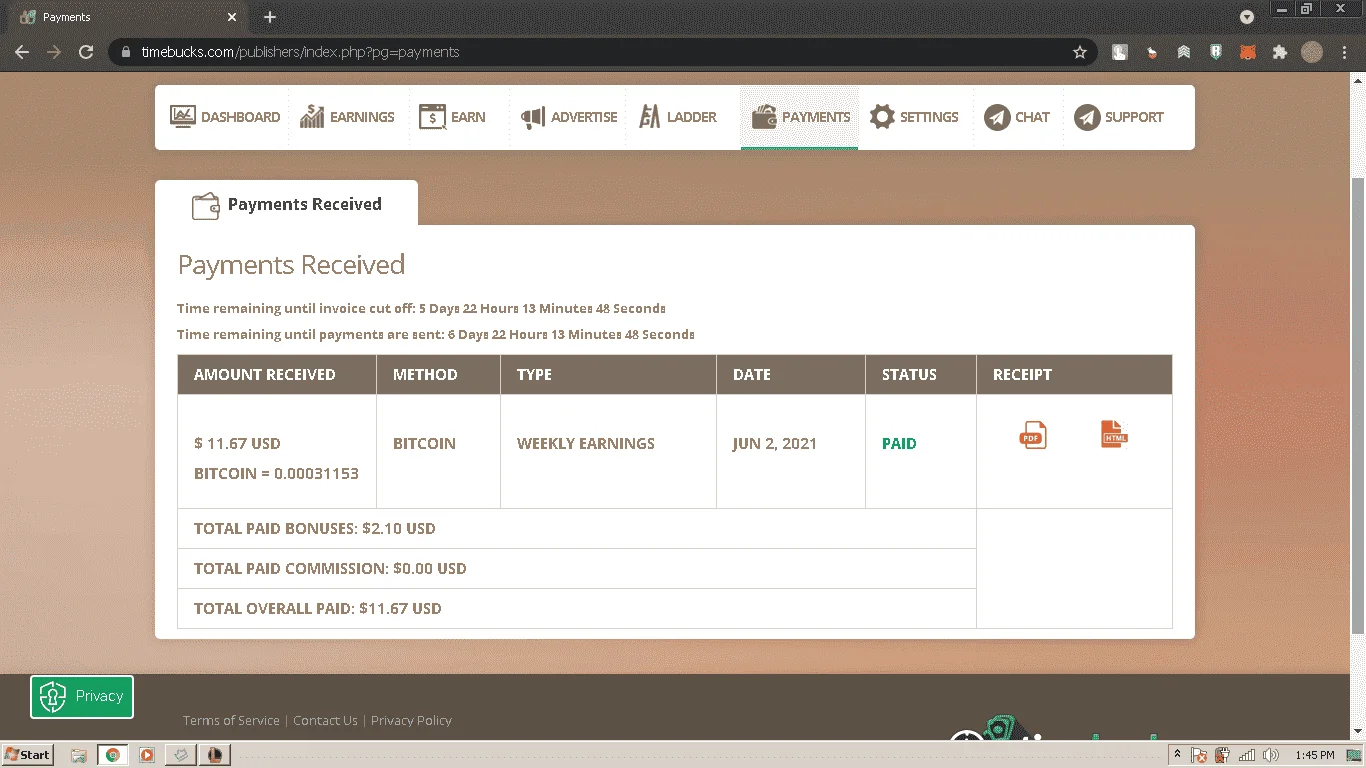This screenshot has height=768, width=1366.
Task: Open Terms of Service link
Action: [231, 720]
